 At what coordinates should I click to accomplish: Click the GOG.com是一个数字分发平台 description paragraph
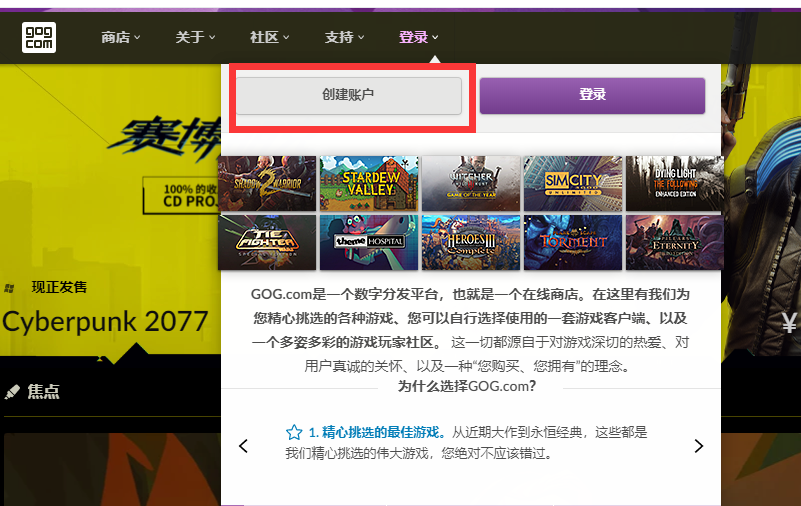(470, 330)
